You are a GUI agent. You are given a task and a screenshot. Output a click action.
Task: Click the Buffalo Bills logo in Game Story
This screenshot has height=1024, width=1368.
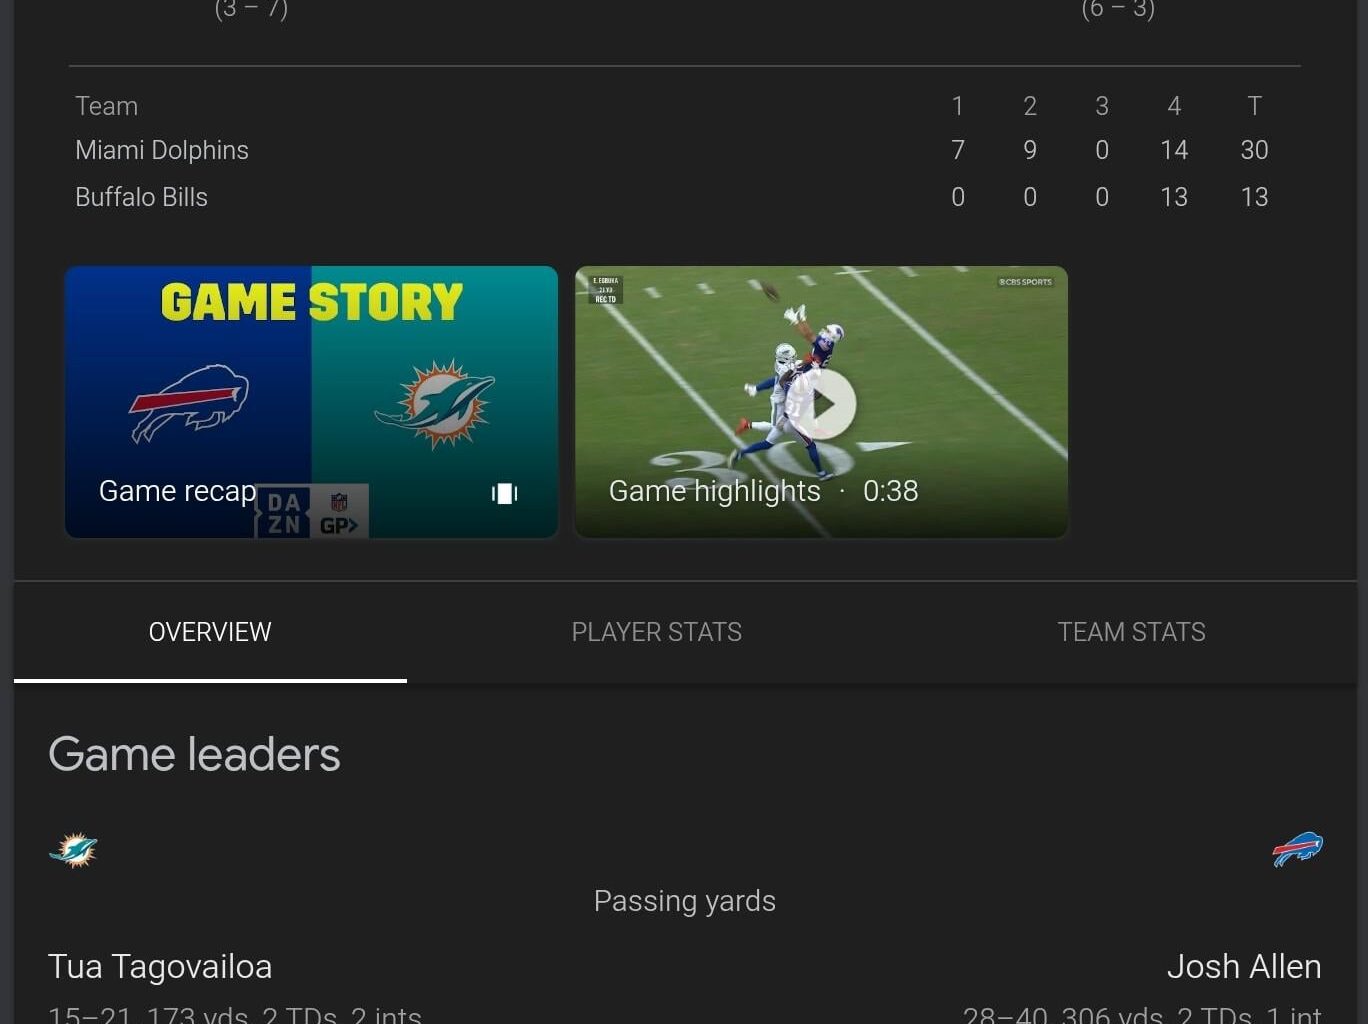pos(189,403)
